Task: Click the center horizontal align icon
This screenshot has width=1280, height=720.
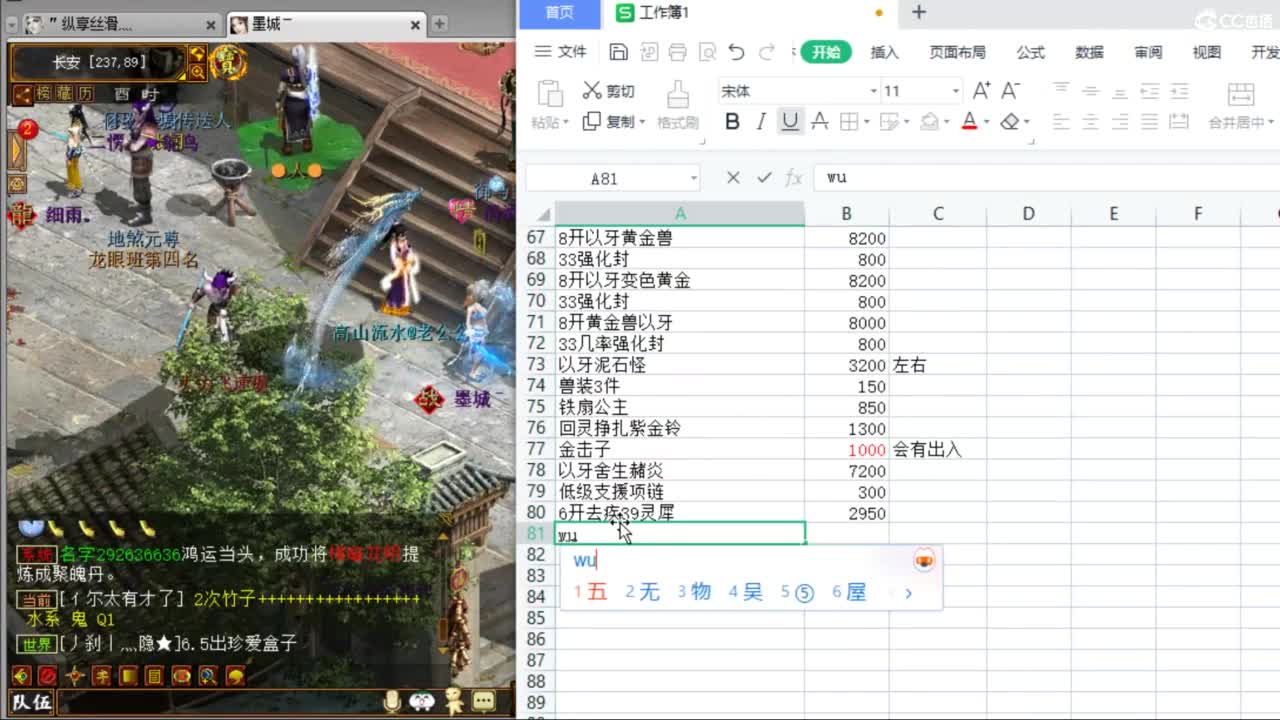Action: coord(1091,121)
